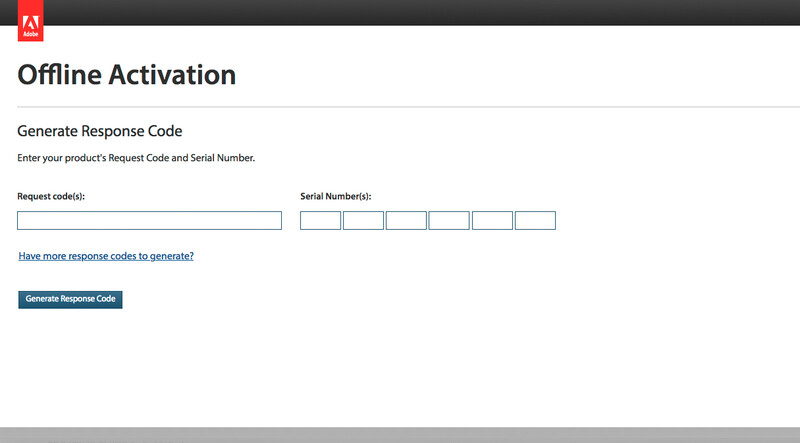800x443 pixels.
Task: Select the fifth Serial Number box
Action: [492, 220]
